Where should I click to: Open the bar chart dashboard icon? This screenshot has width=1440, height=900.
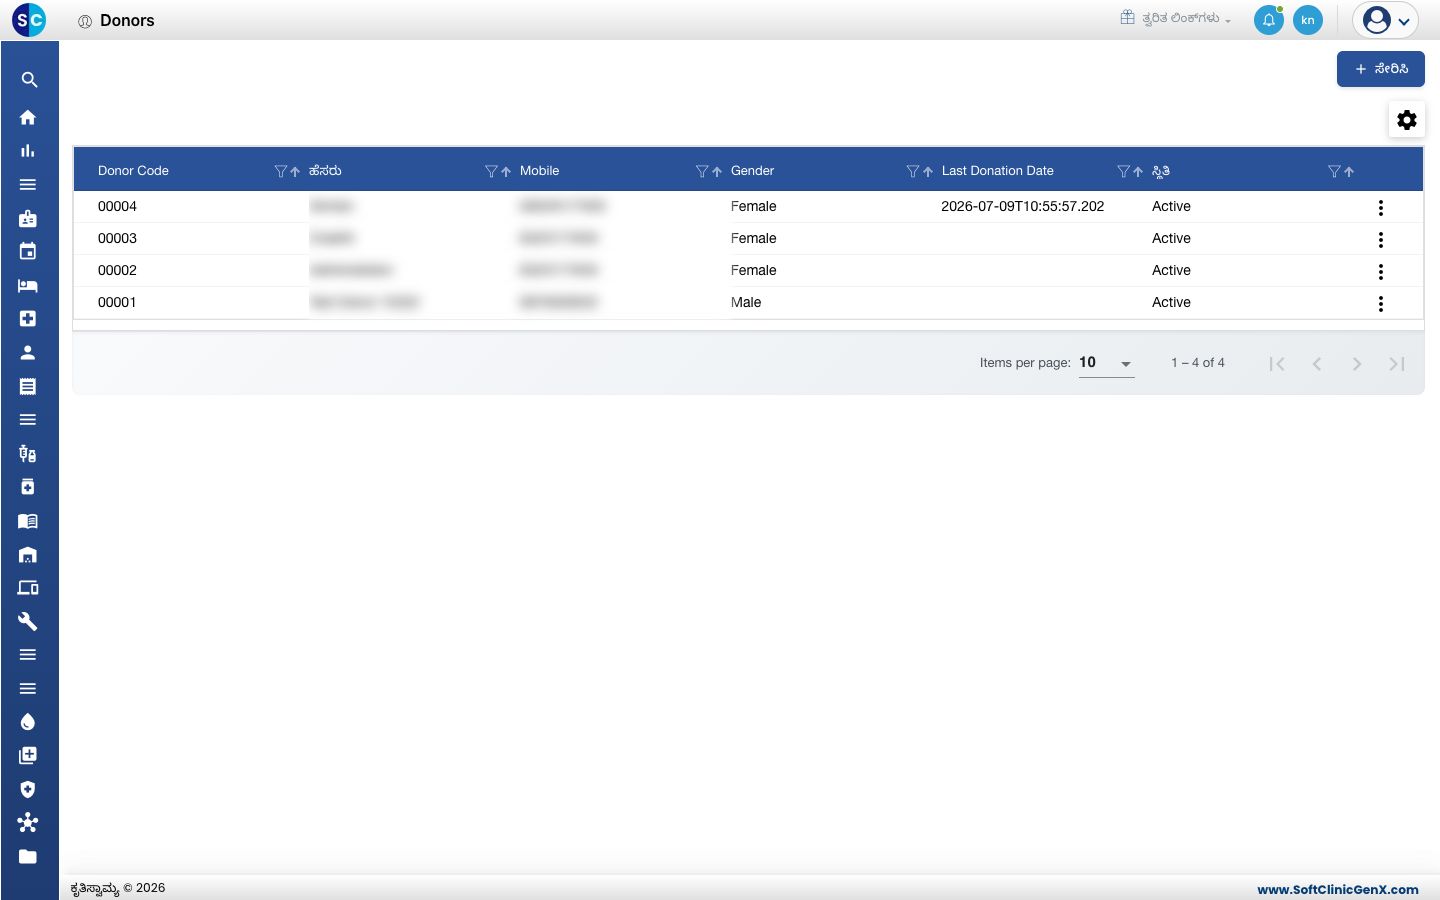(x=28, y=151)
